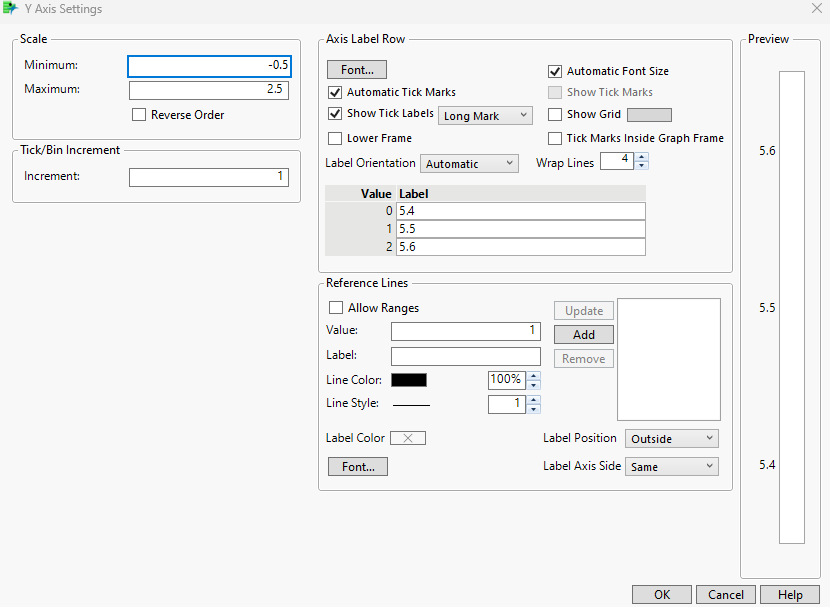
Task: Open the Label Orientation dropdown
Action: pos(470,162)
